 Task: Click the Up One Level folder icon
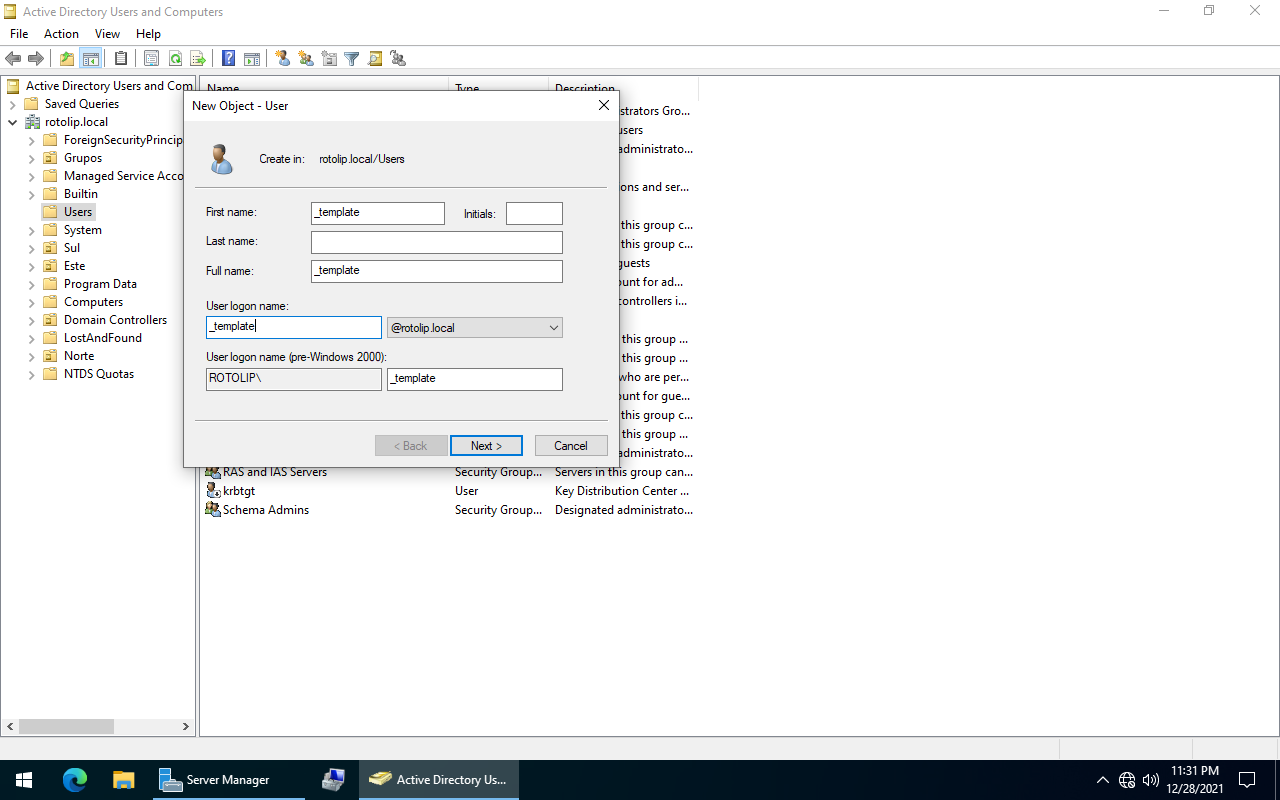[67, 59]
